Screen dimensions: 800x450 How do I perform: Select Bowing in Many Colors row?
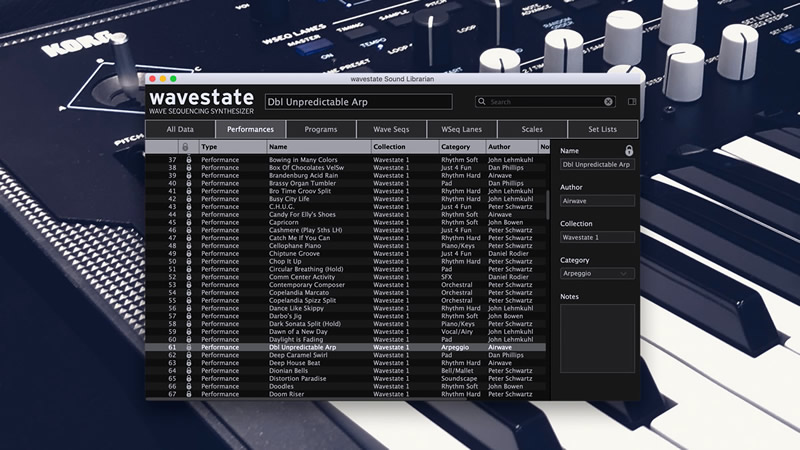coord(345,160)
